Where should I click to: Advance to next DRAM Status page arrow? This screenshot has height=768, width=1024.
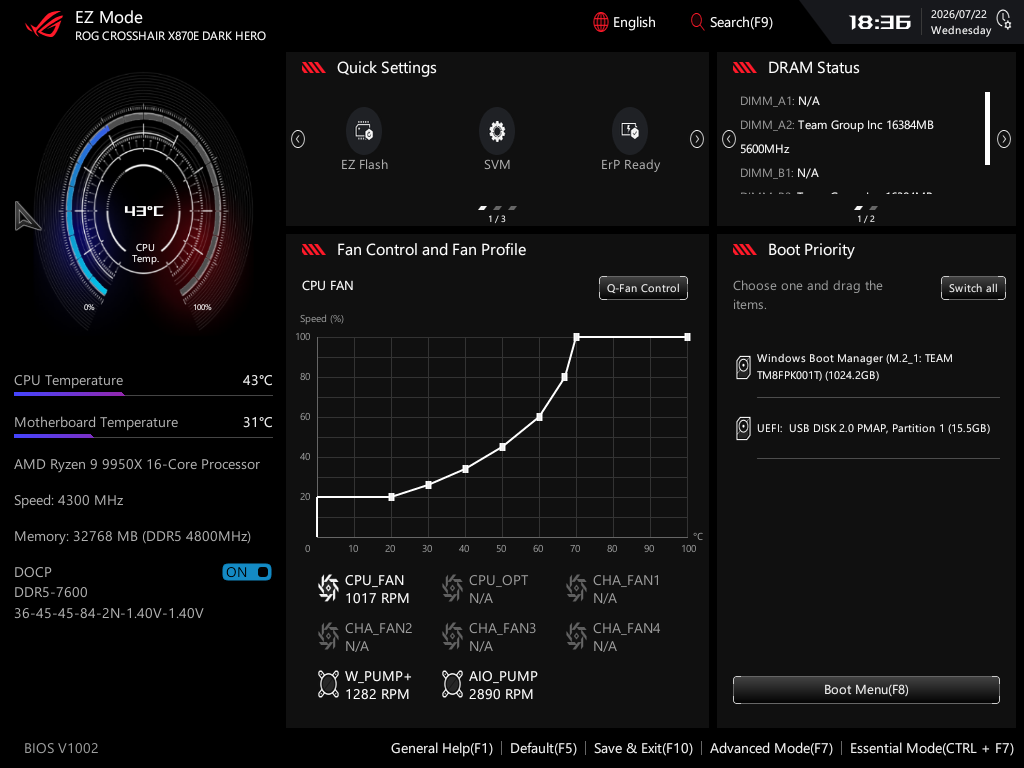pyautogui.click(x=1004, y=139)
